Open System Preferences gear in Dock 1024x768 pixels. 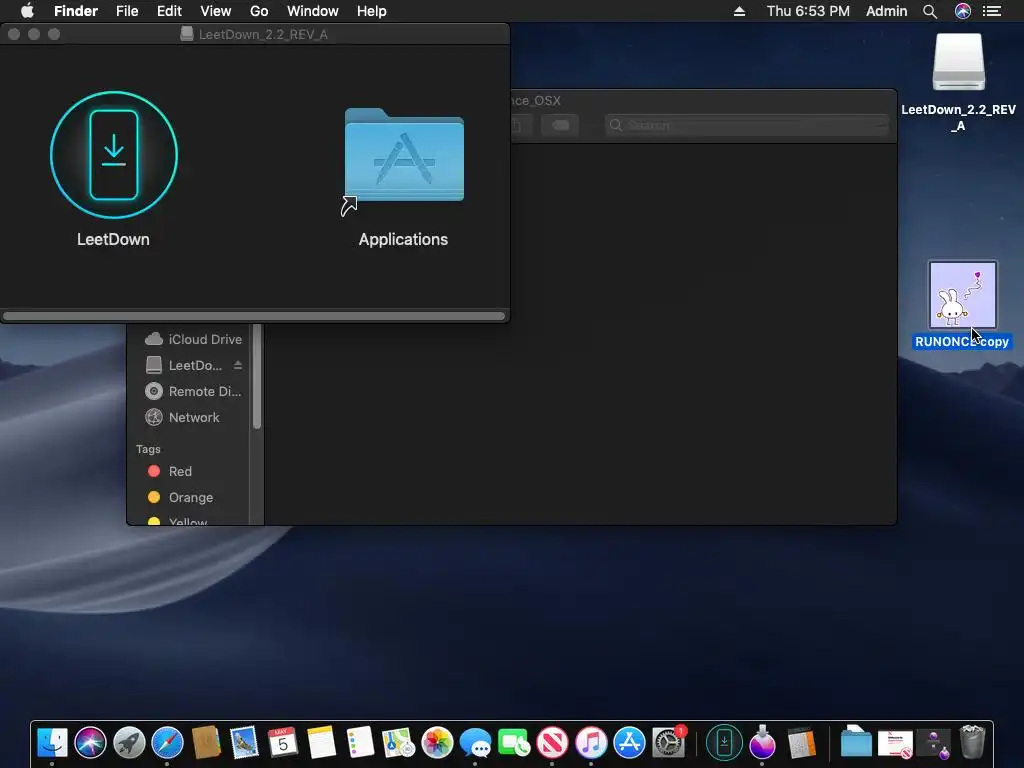pos(668,743)
